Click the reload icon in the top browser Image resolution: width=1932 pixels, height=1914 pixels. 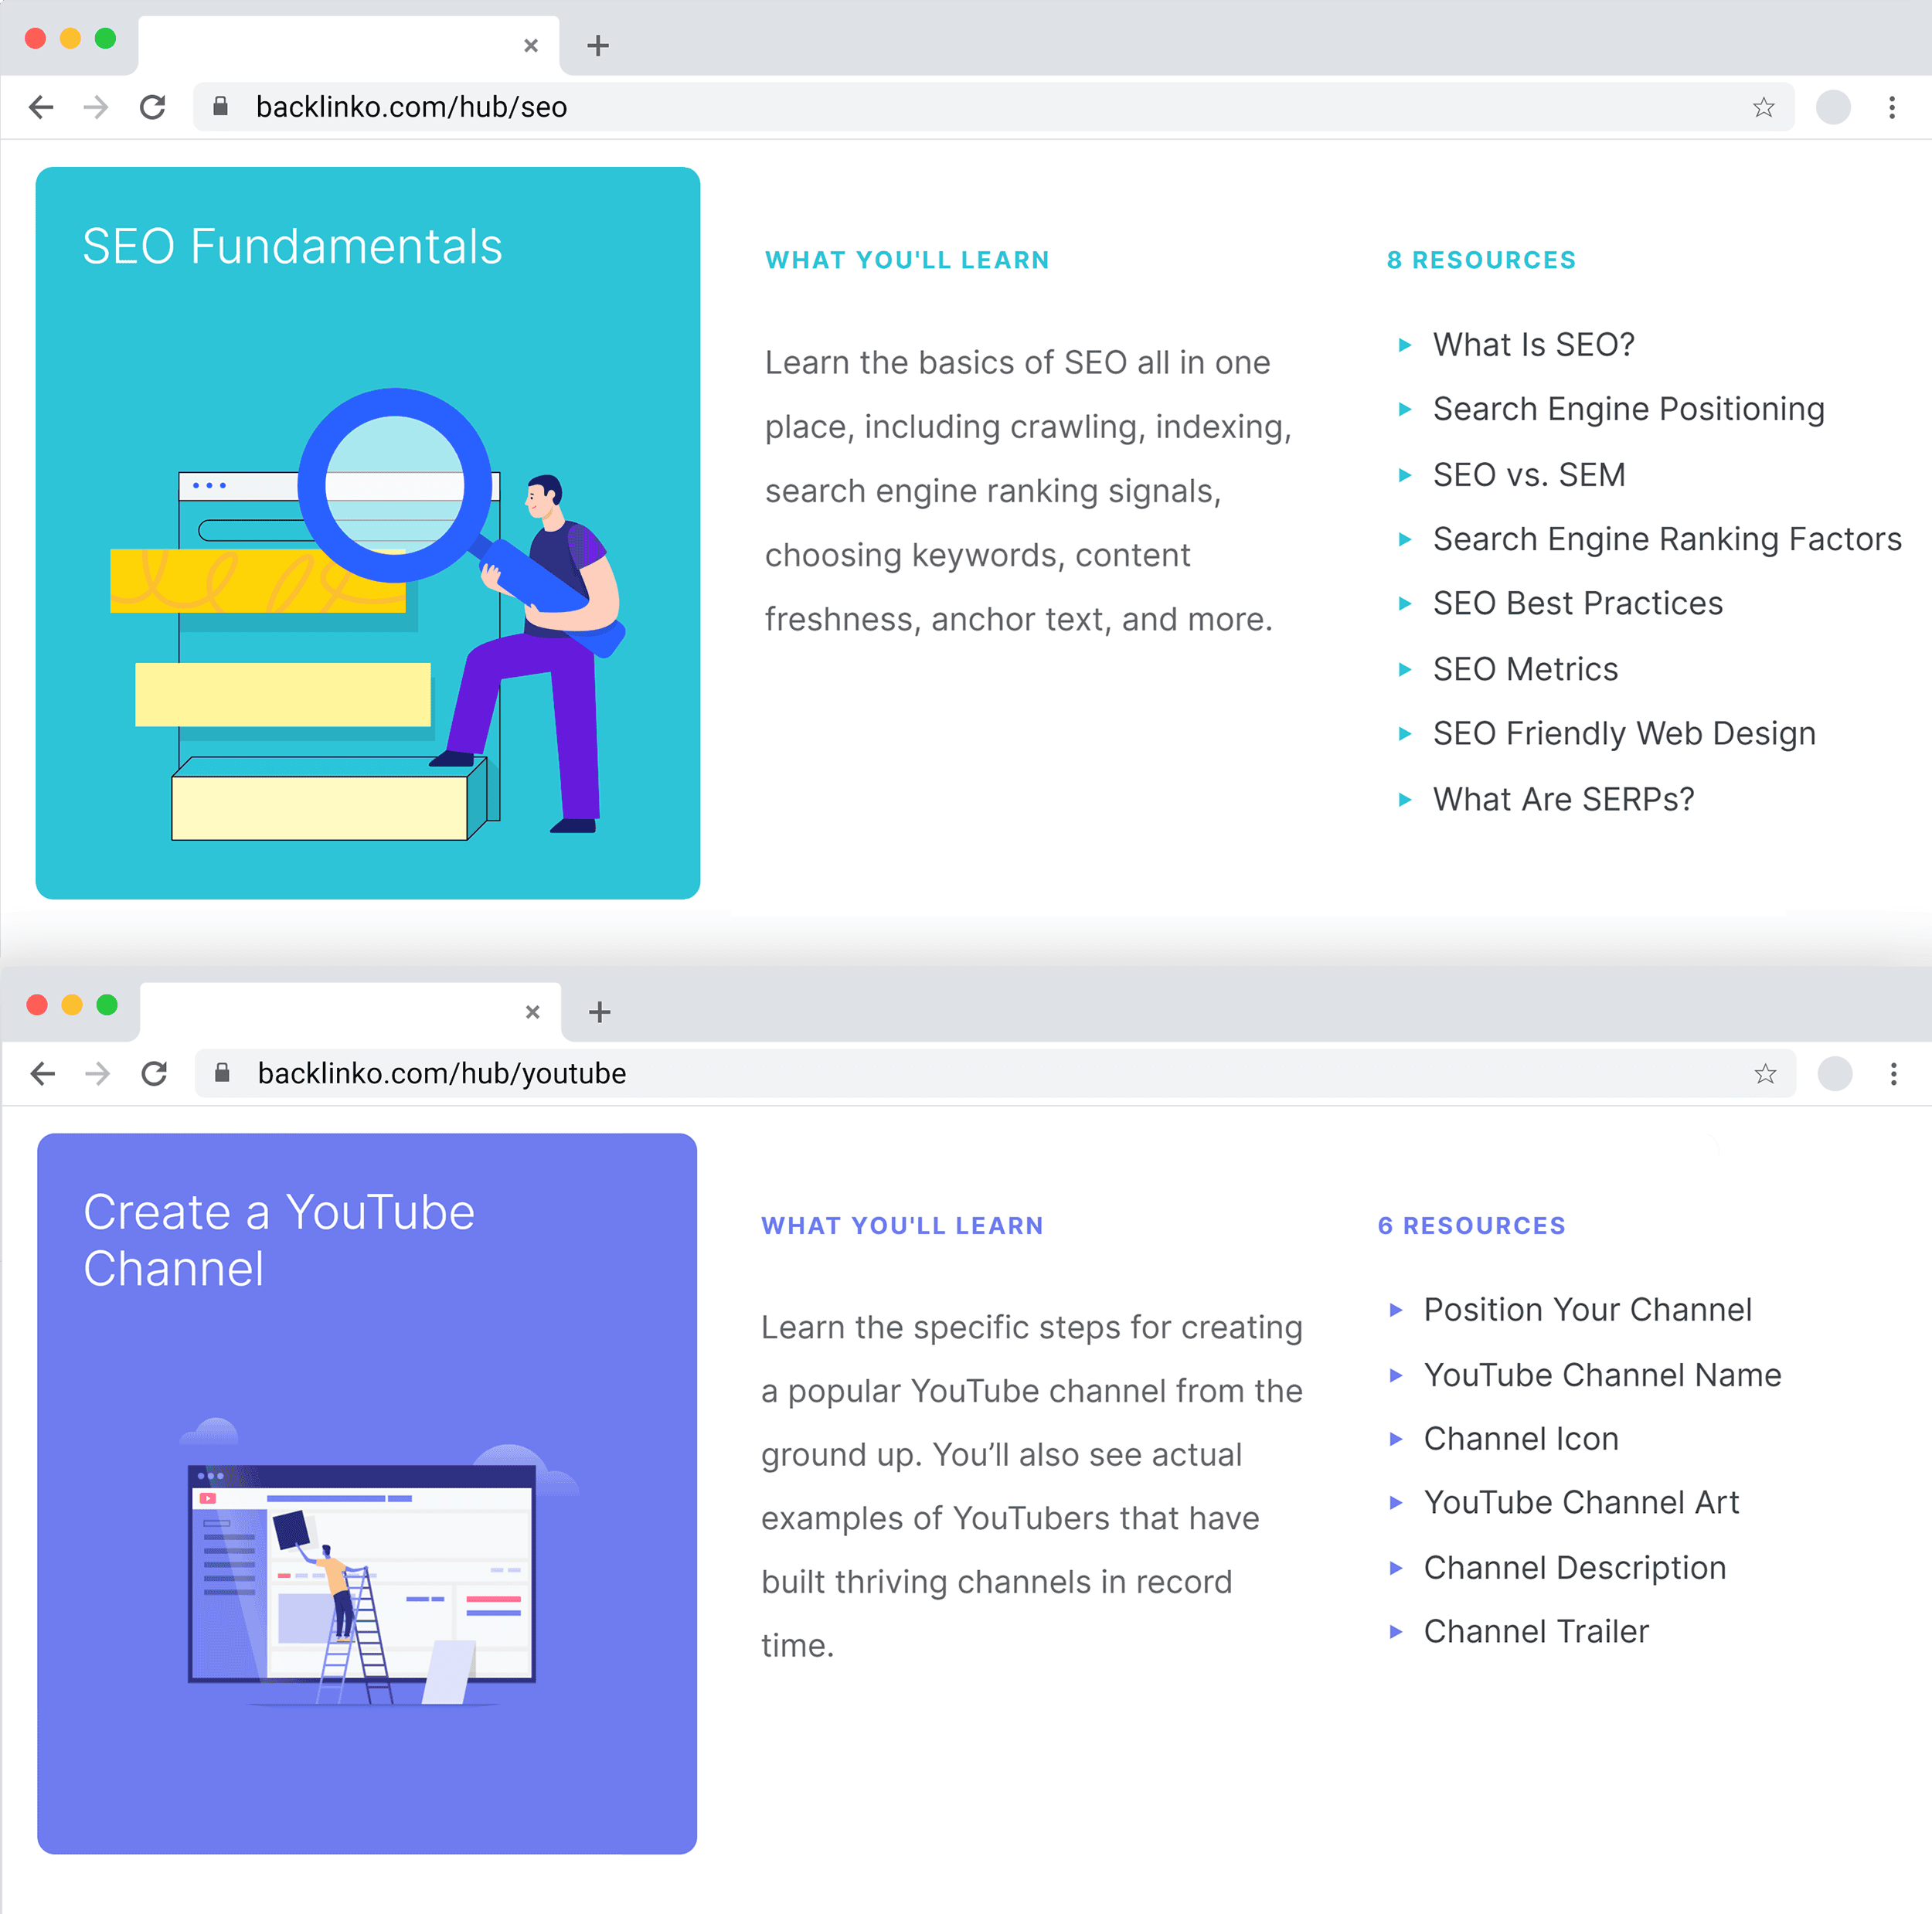point(152,107)
